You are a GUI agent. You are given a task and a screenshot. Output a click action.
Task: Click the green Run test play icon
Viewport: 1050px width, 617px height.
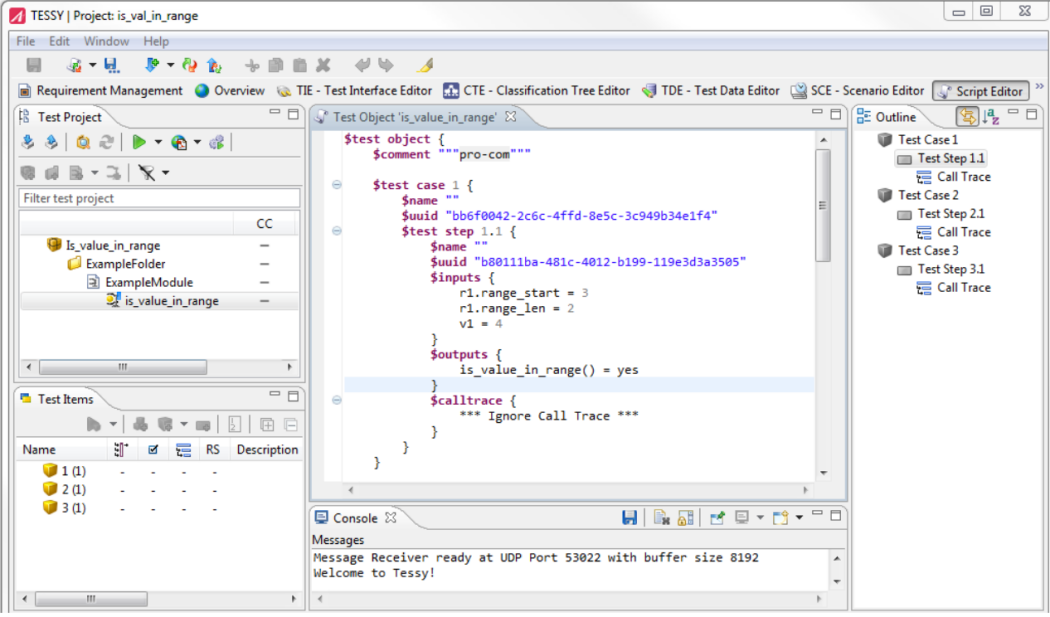(x=139, y=143)
